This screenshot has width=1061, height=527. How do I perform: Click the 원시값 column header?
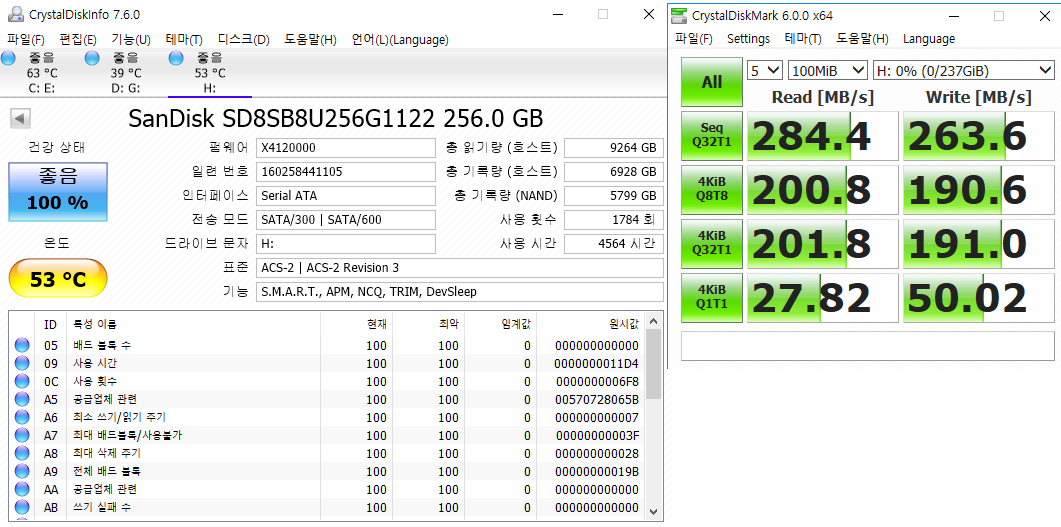[x=623, y=324]
